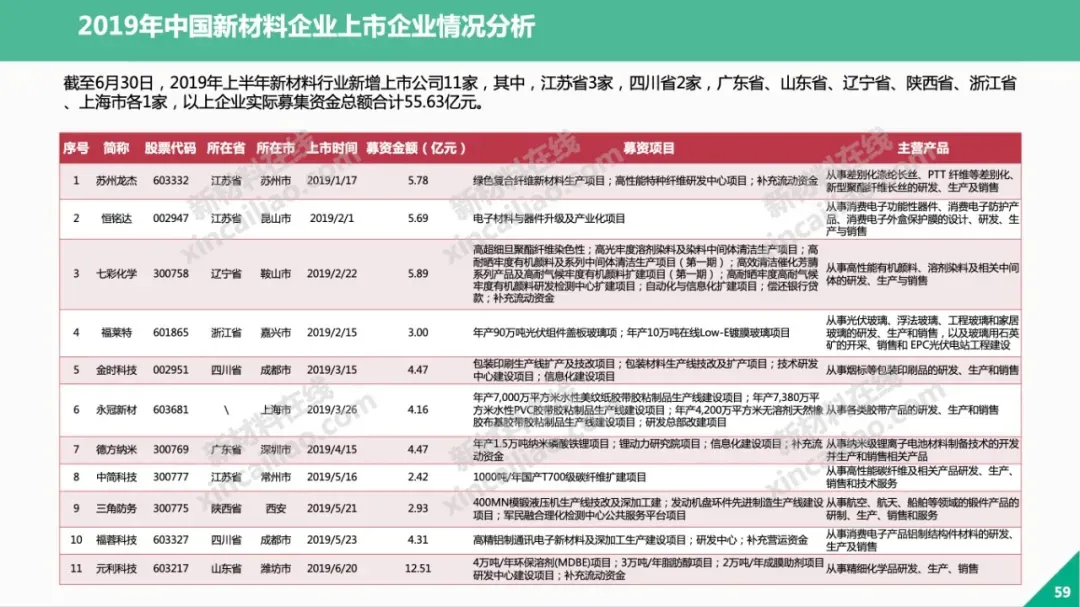
Task: Select the 三角防务 company cell
Action: (116, 508)
